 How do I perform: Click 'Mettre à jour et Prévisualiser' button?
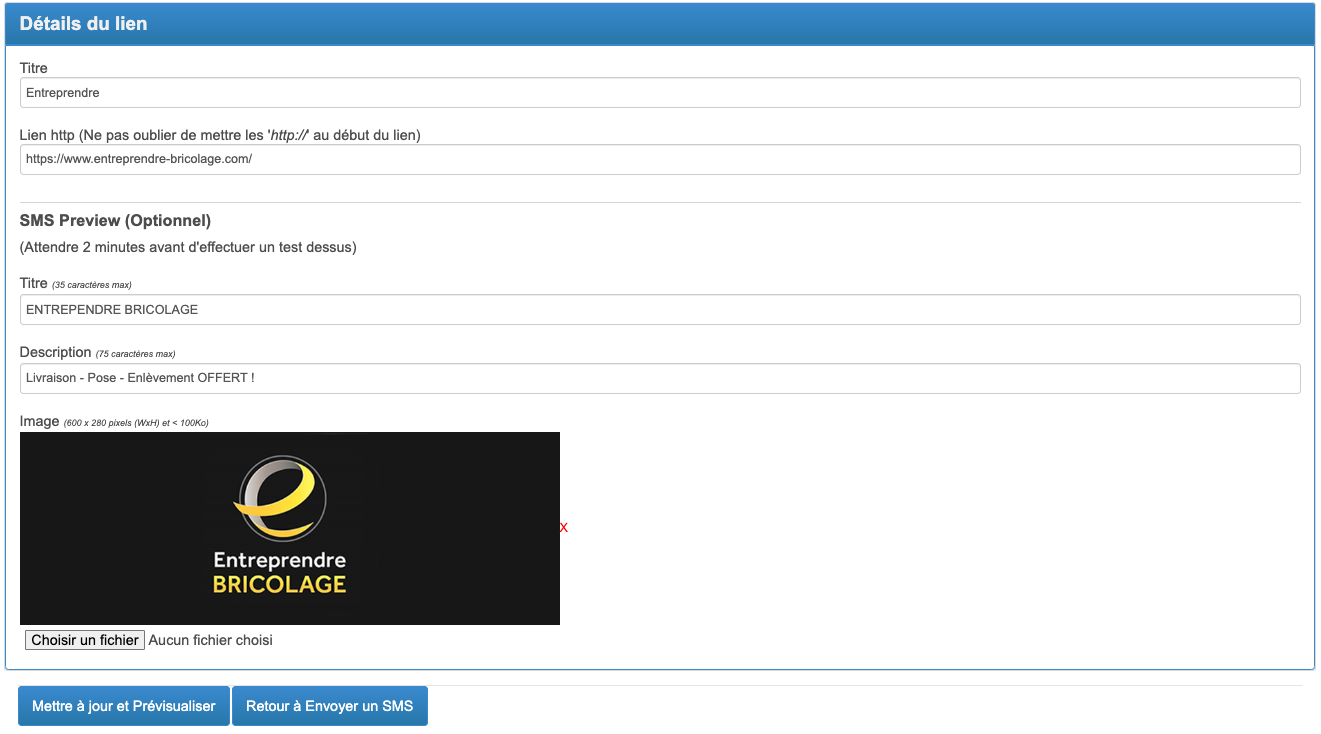pos(124,706)
